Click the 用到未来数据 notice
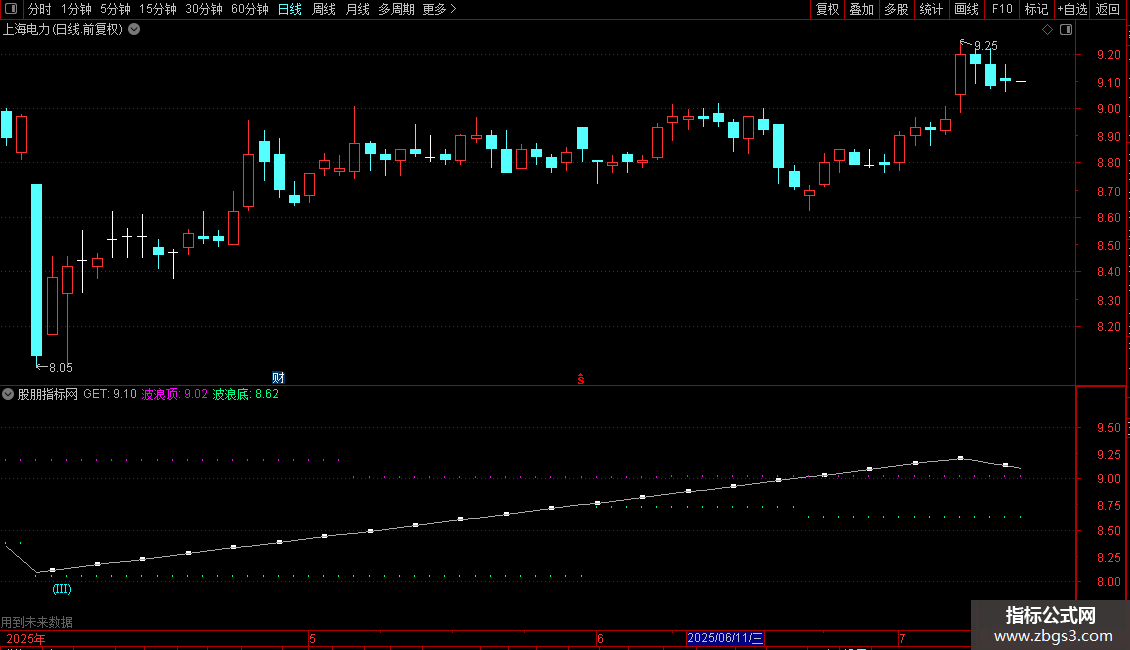The width and height of the screenshot is (1130, 650). coord(37,622)
